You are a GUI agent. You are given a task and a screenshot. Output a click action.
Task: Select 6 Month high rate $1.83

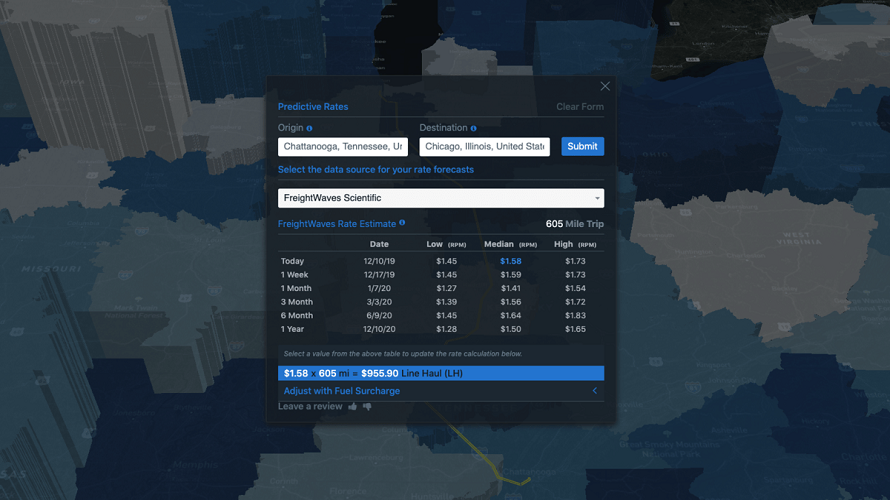coord(575,316)
